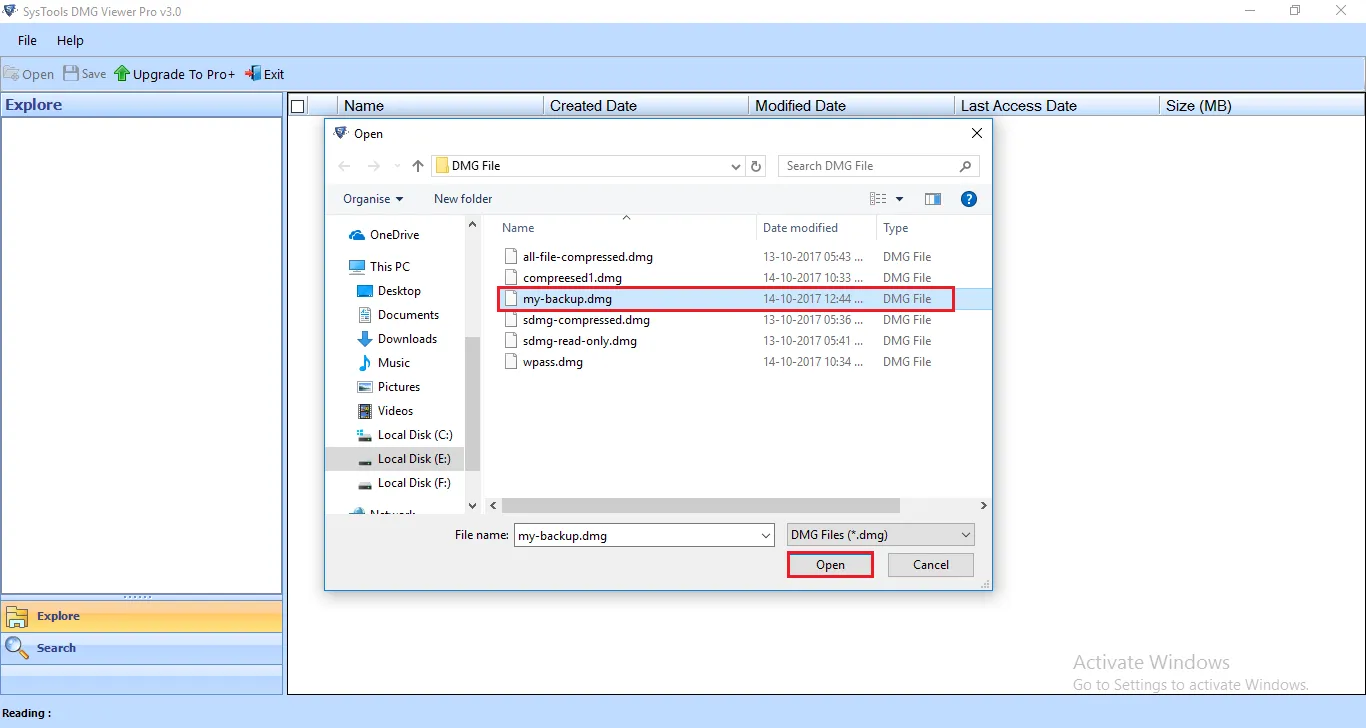Click the Cancel button

[x=931, y=565]
